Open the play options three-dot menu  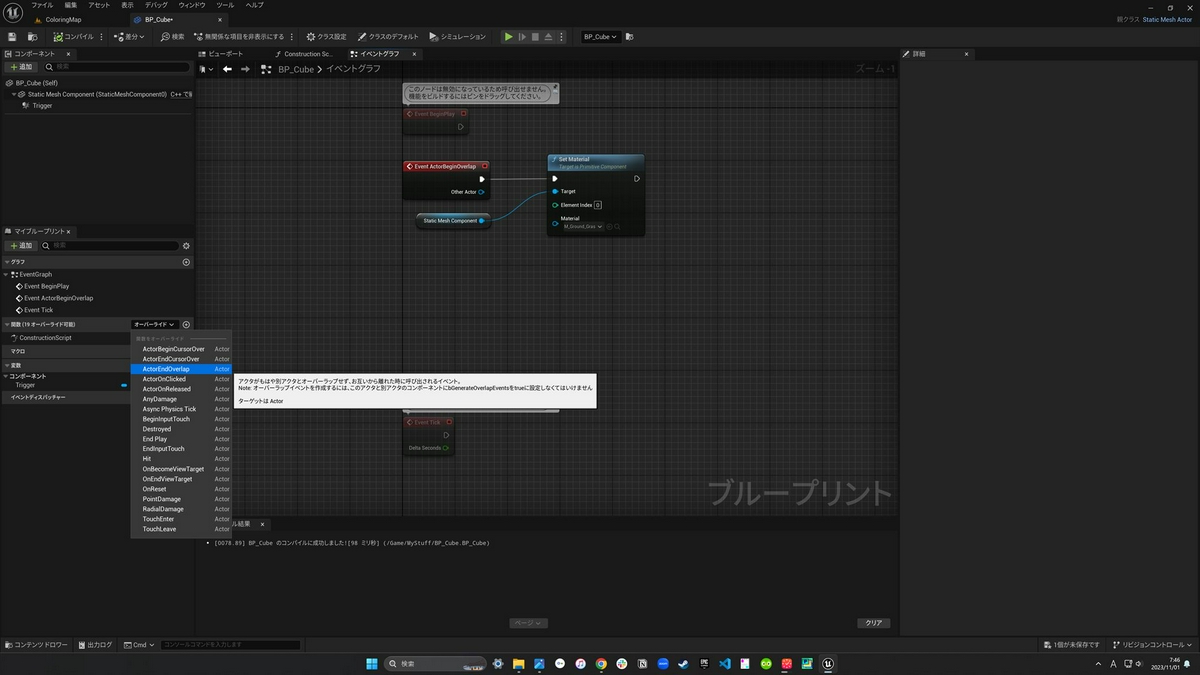[x=562, y=37]
